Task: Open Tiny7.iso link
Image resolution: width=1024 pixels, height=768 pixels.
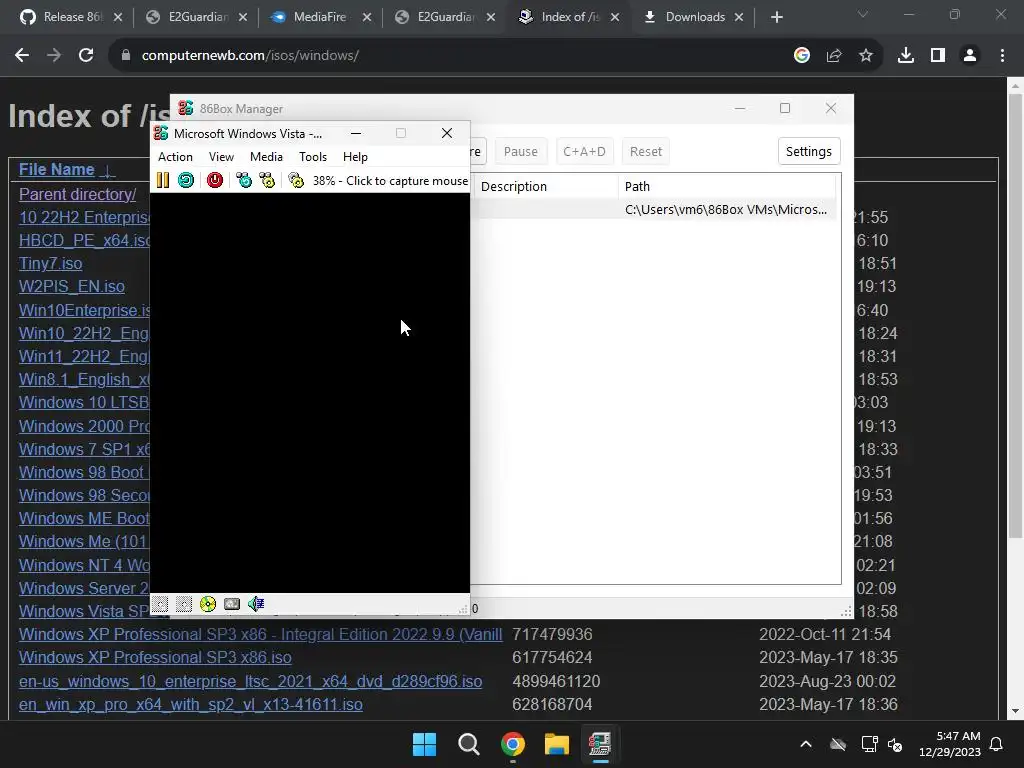Action: (50, 263)
